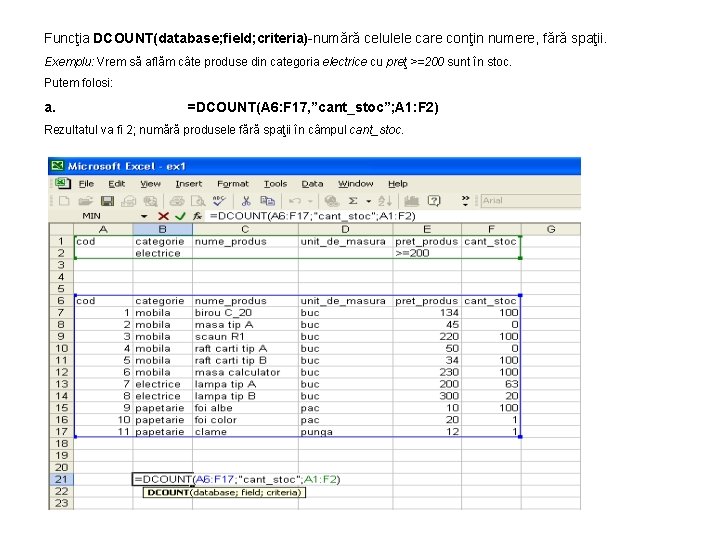
Task: Open the File menu
Action: tap(86, 184)
